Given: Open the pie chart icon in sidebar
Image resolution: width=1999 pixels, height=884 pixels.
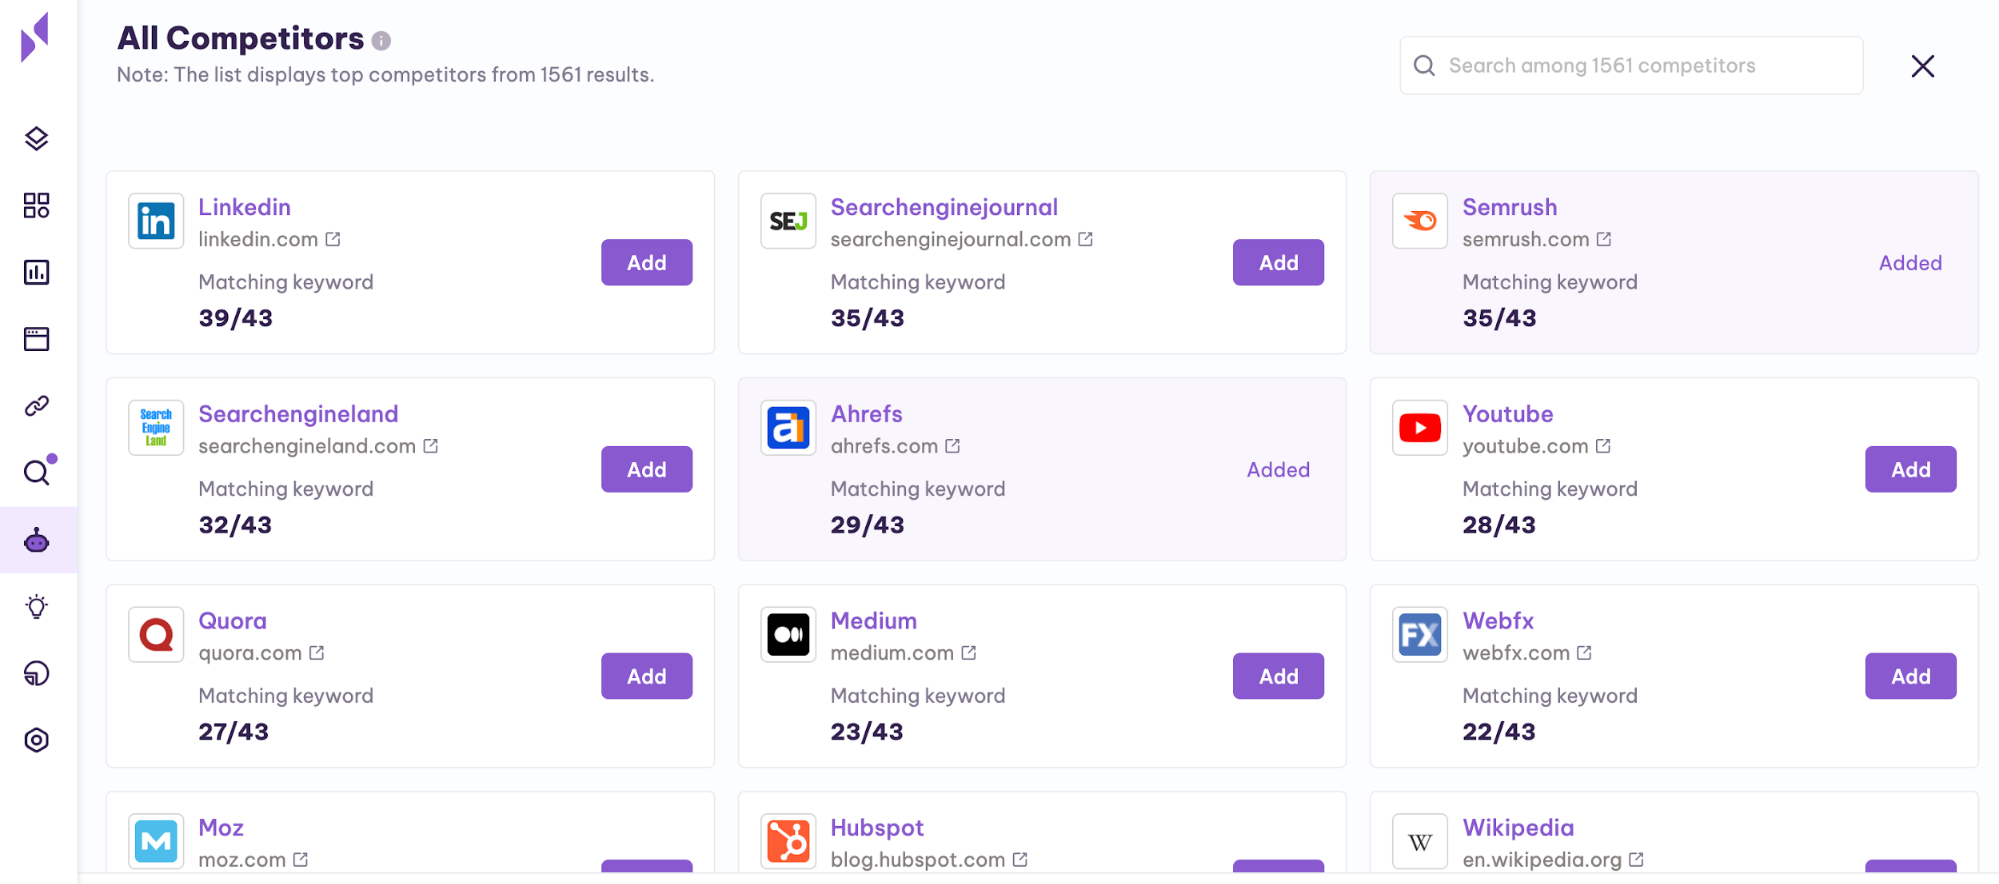Looking at the screenshot, I should click(37, 674).
